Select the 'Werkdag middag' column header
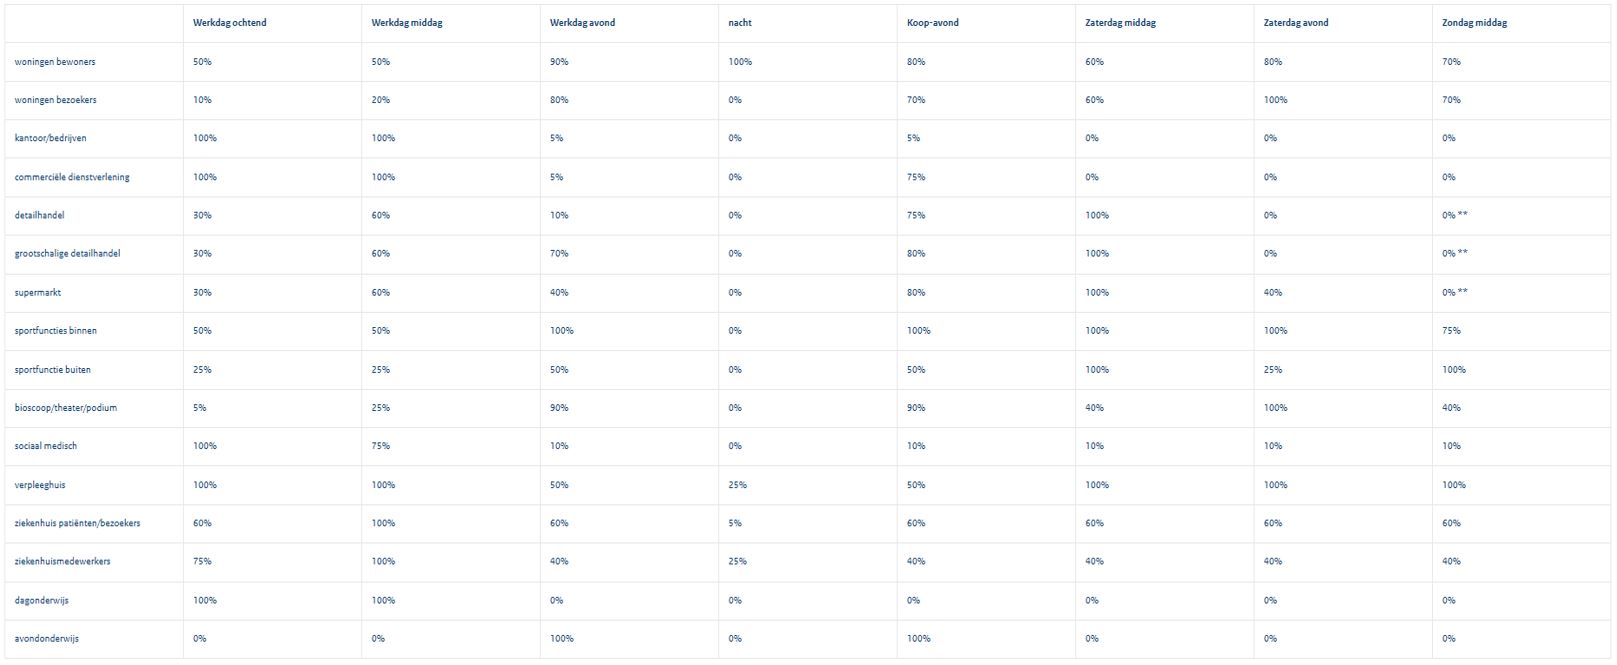The image size is (1617, 665). tap(407, 23)
